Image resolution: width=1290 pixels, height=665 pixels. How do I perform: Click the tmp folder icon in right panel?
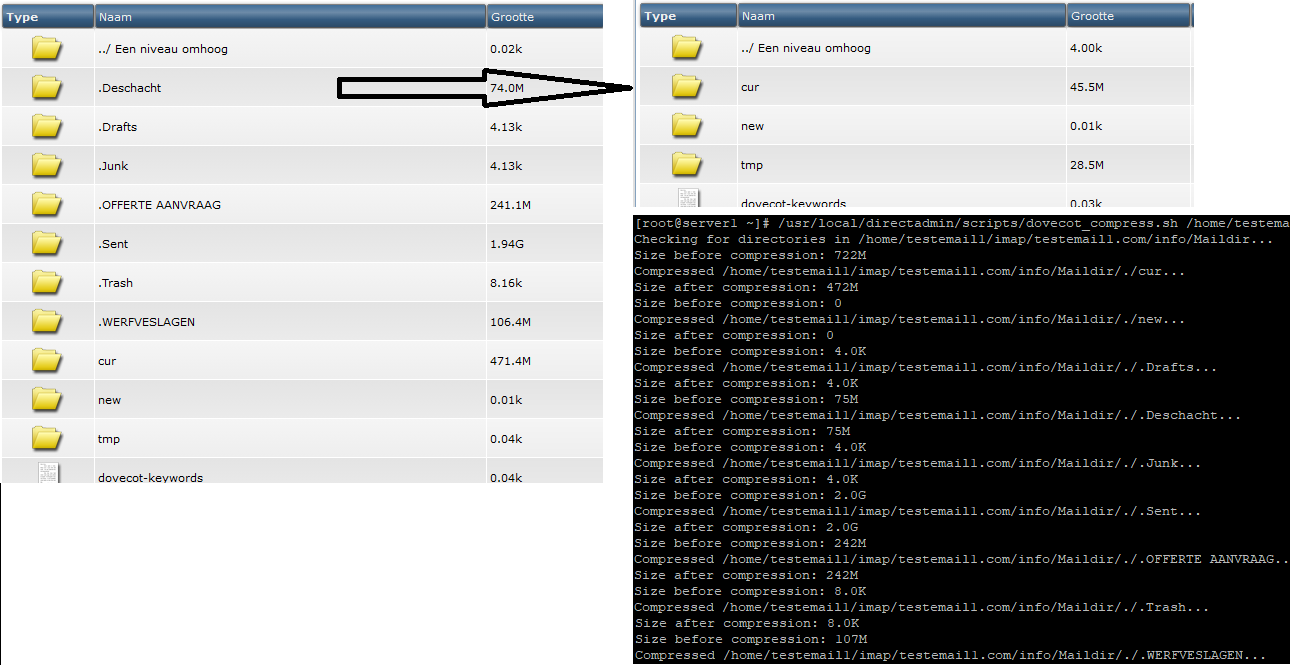click(x=686, y=164)
